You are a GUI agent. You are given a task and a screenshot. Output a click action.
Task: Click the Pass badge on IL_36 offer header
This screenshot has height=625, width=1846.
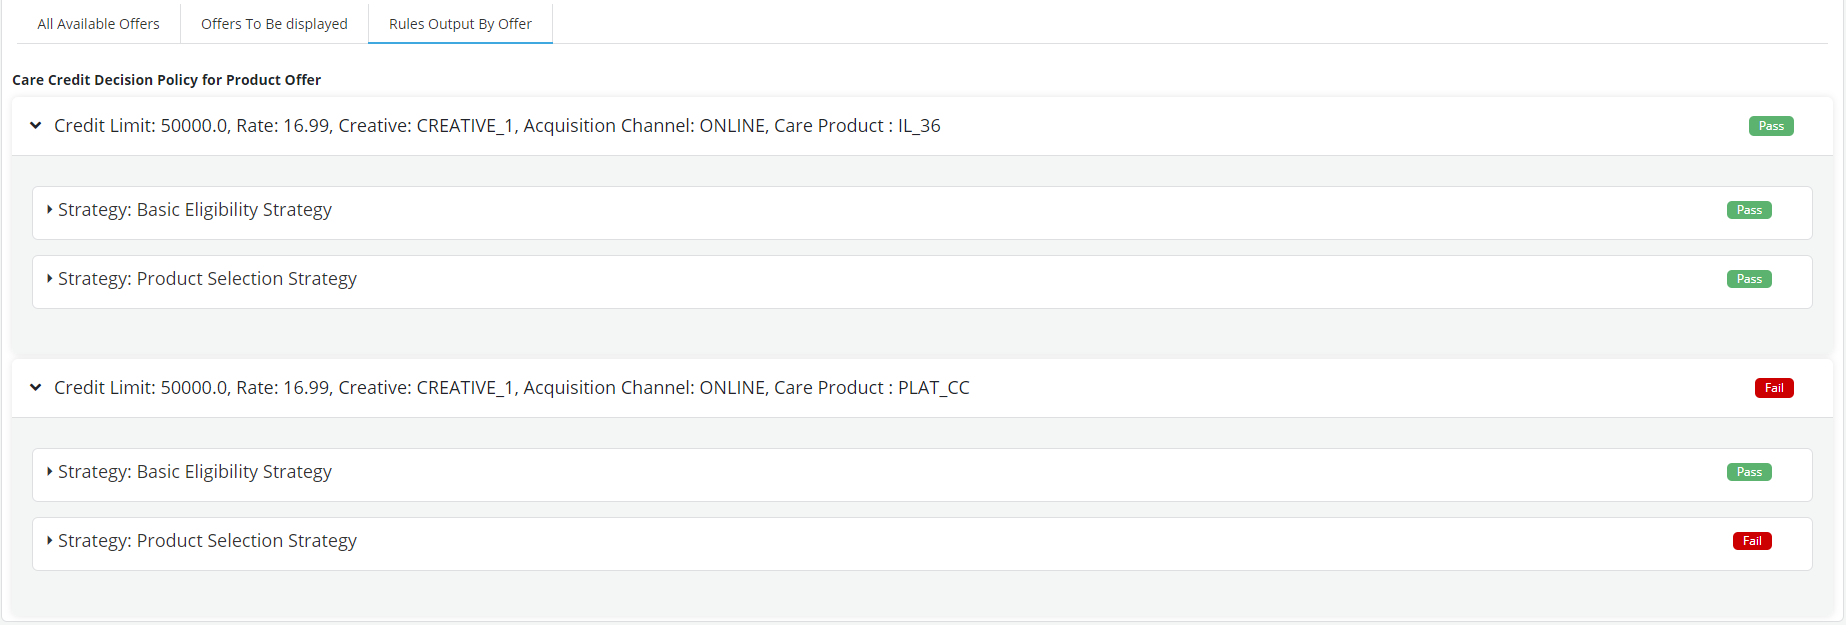[x=1770, y=126]
